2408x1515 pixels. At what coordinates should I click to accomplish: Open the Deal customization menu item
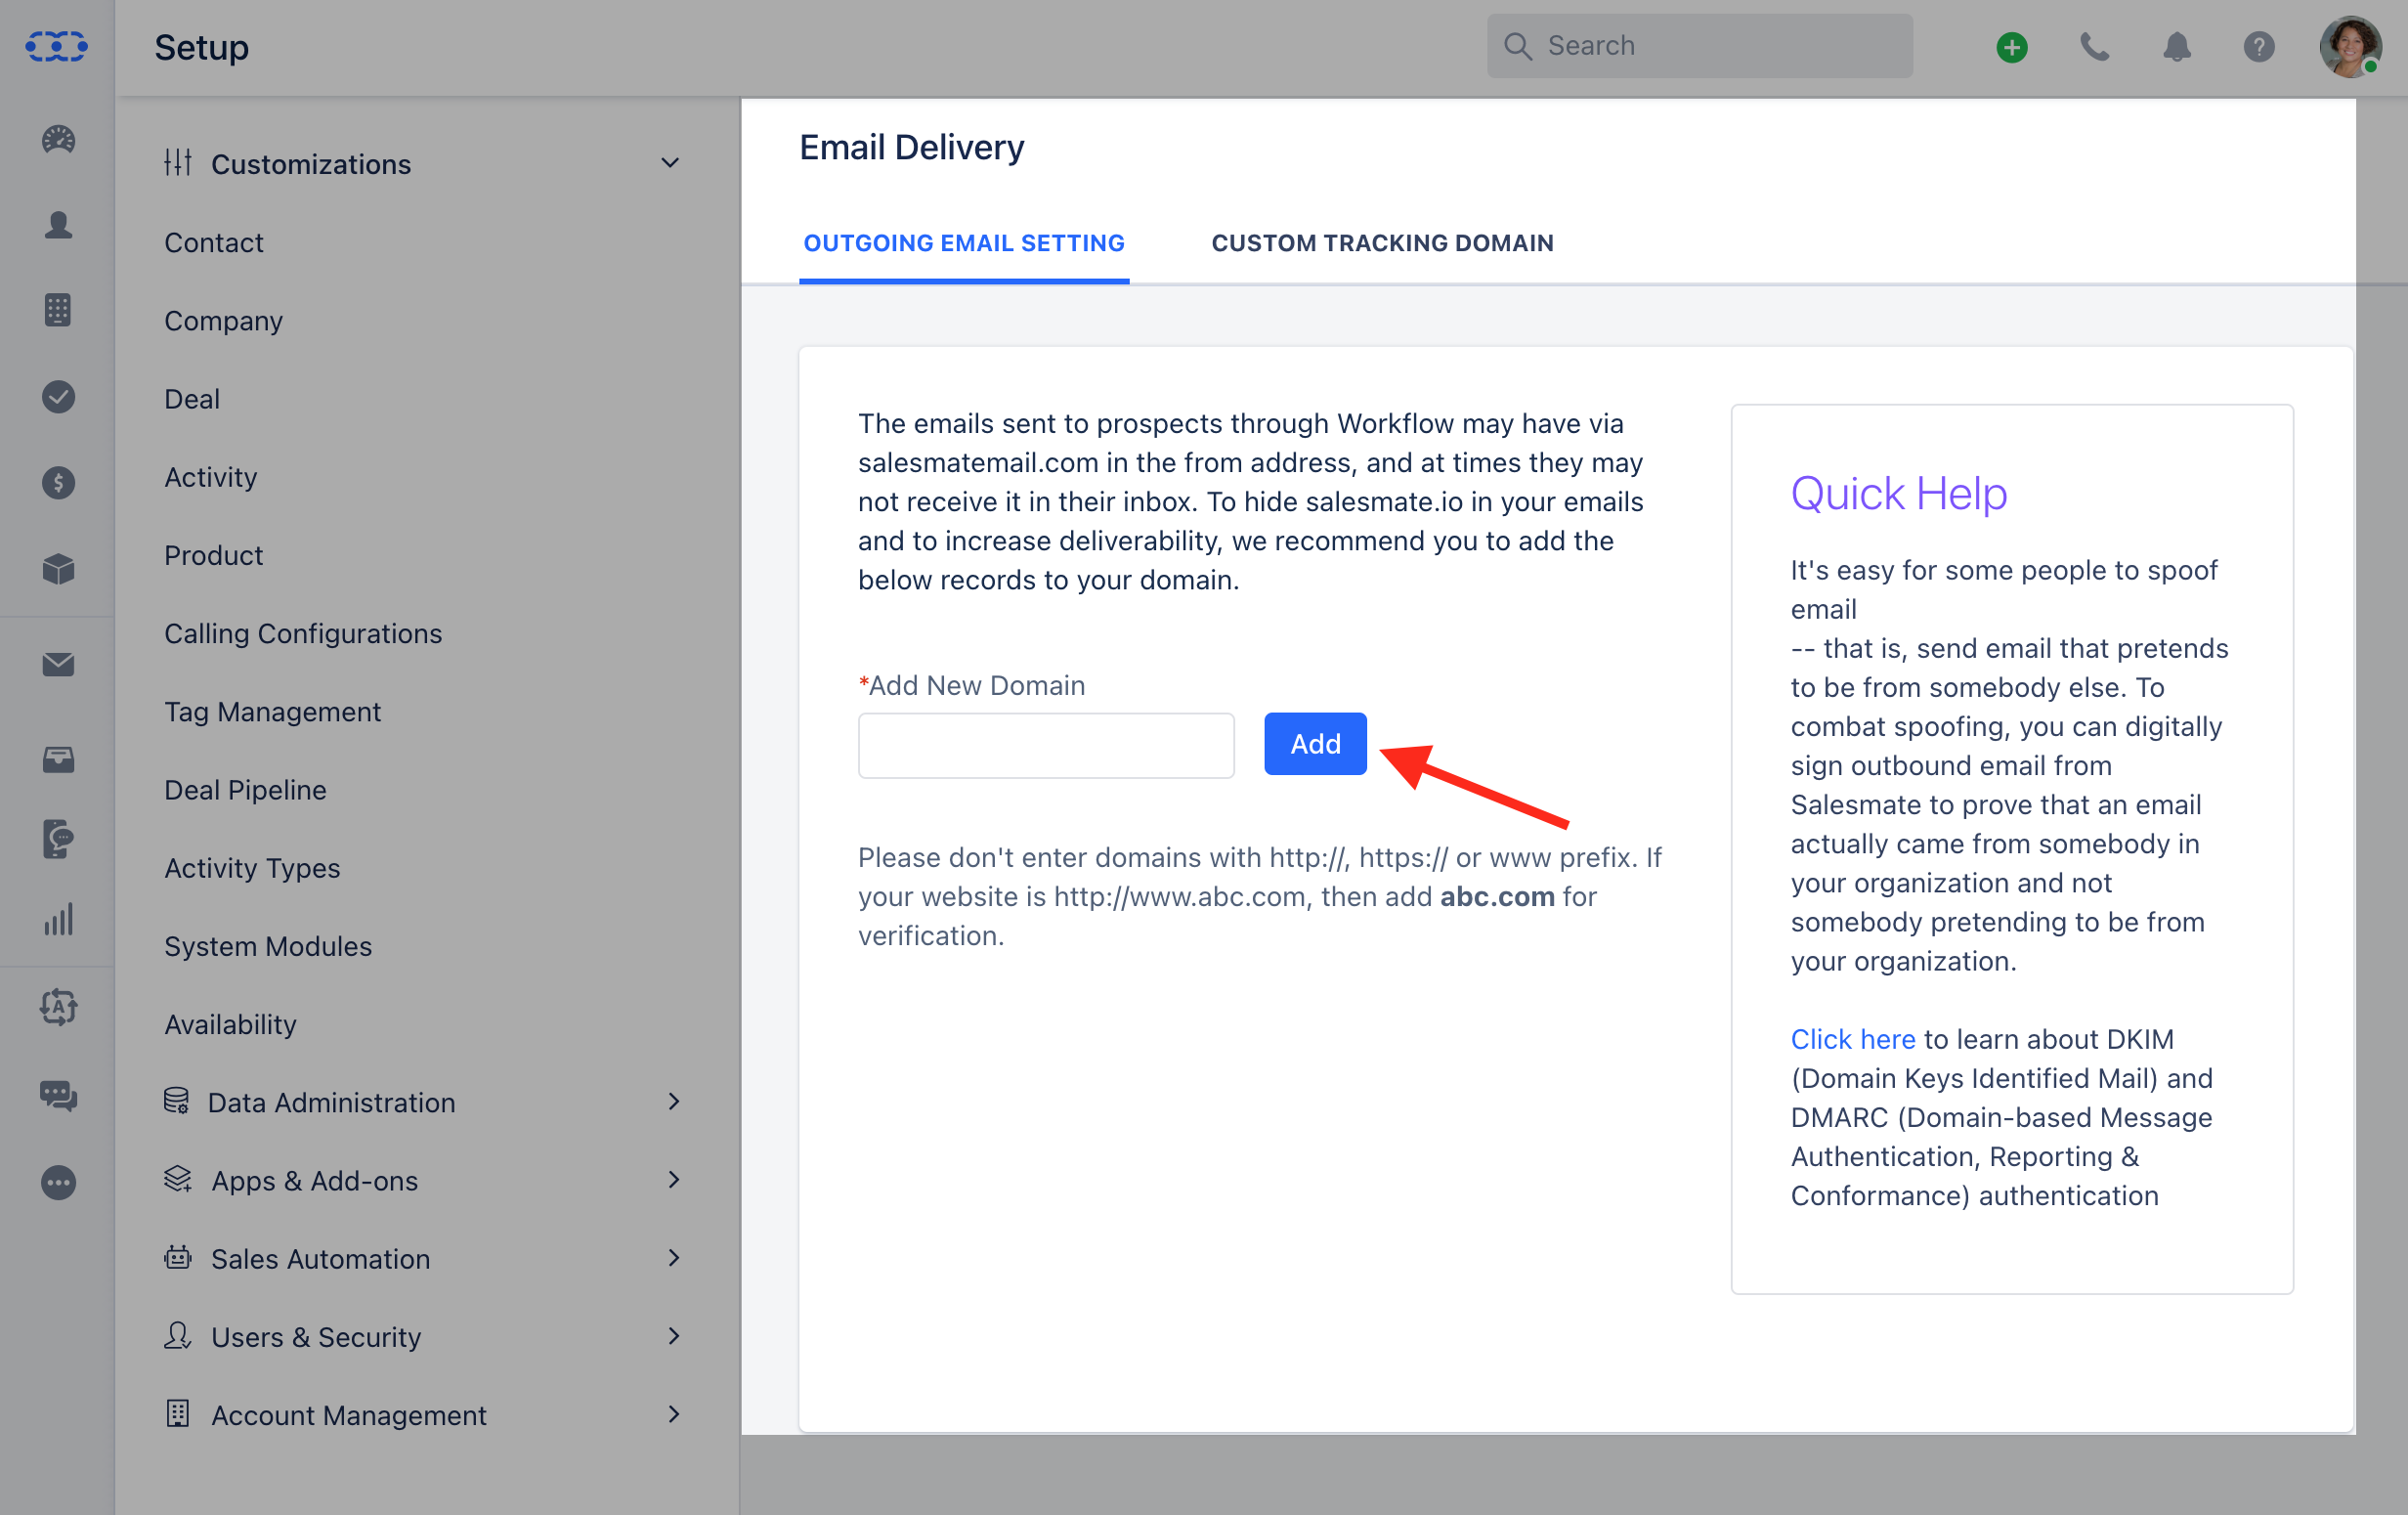192,398
